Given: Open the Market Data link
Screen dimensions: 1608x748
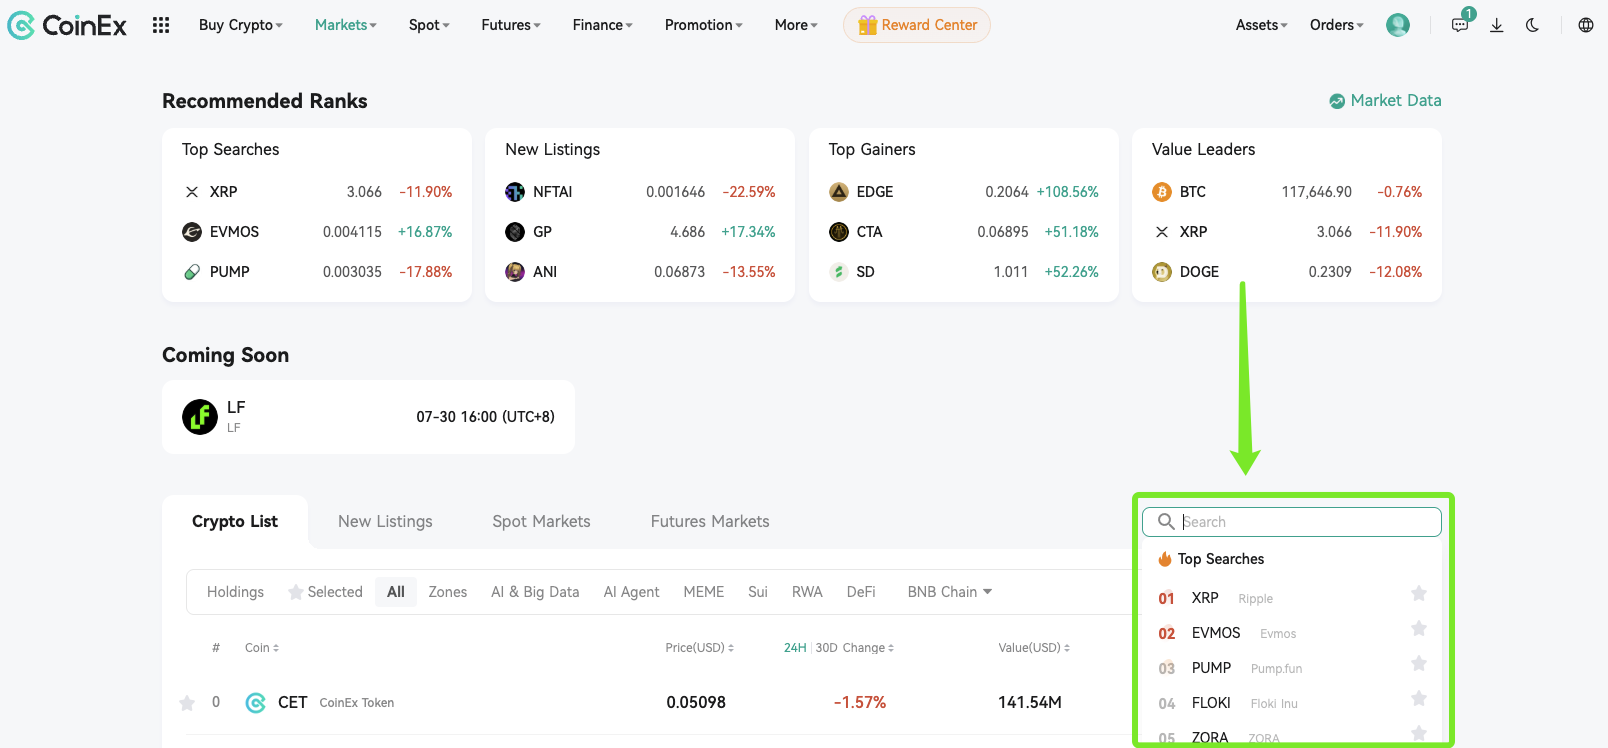Looking at the screenshot, I should click(x=1385, y=101).
